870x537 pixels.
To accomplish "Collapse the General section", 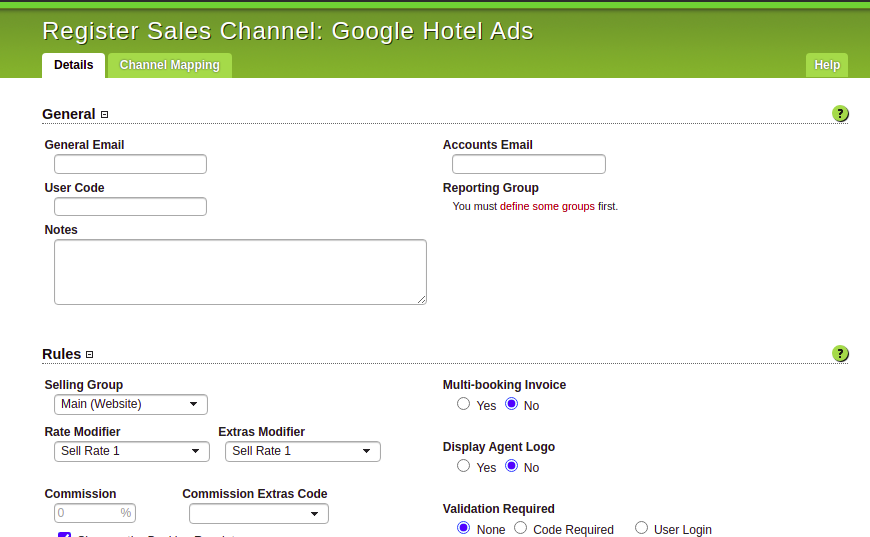I will (104, 114).
